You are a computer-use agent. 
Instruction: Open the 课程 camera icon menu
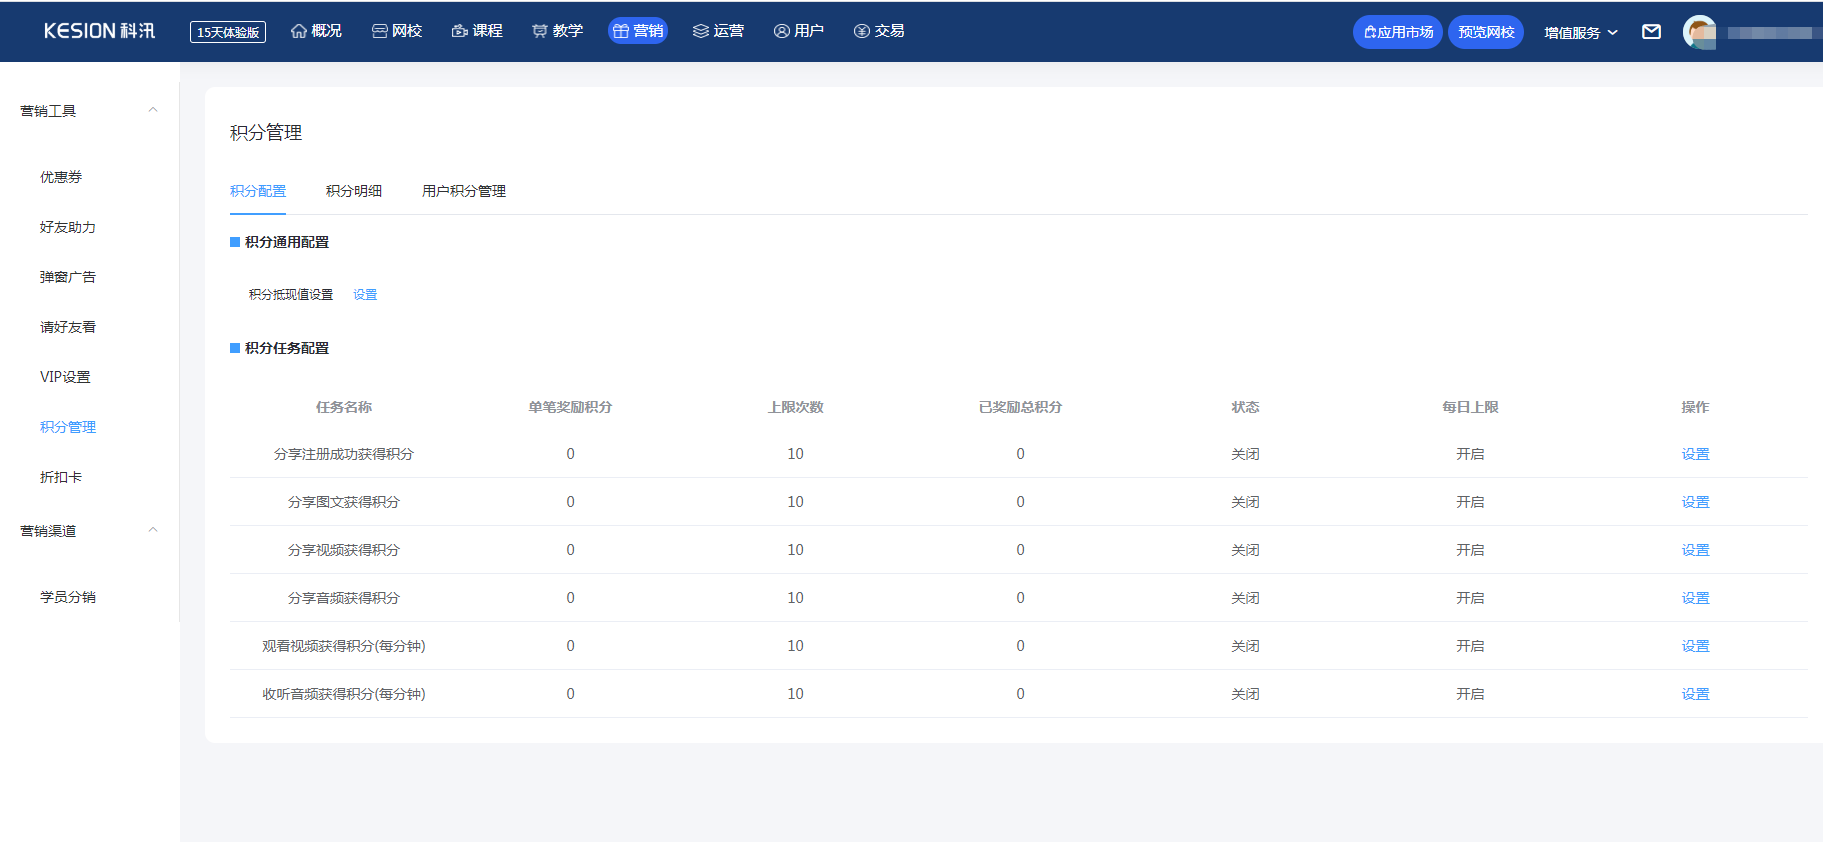[477, 31]
